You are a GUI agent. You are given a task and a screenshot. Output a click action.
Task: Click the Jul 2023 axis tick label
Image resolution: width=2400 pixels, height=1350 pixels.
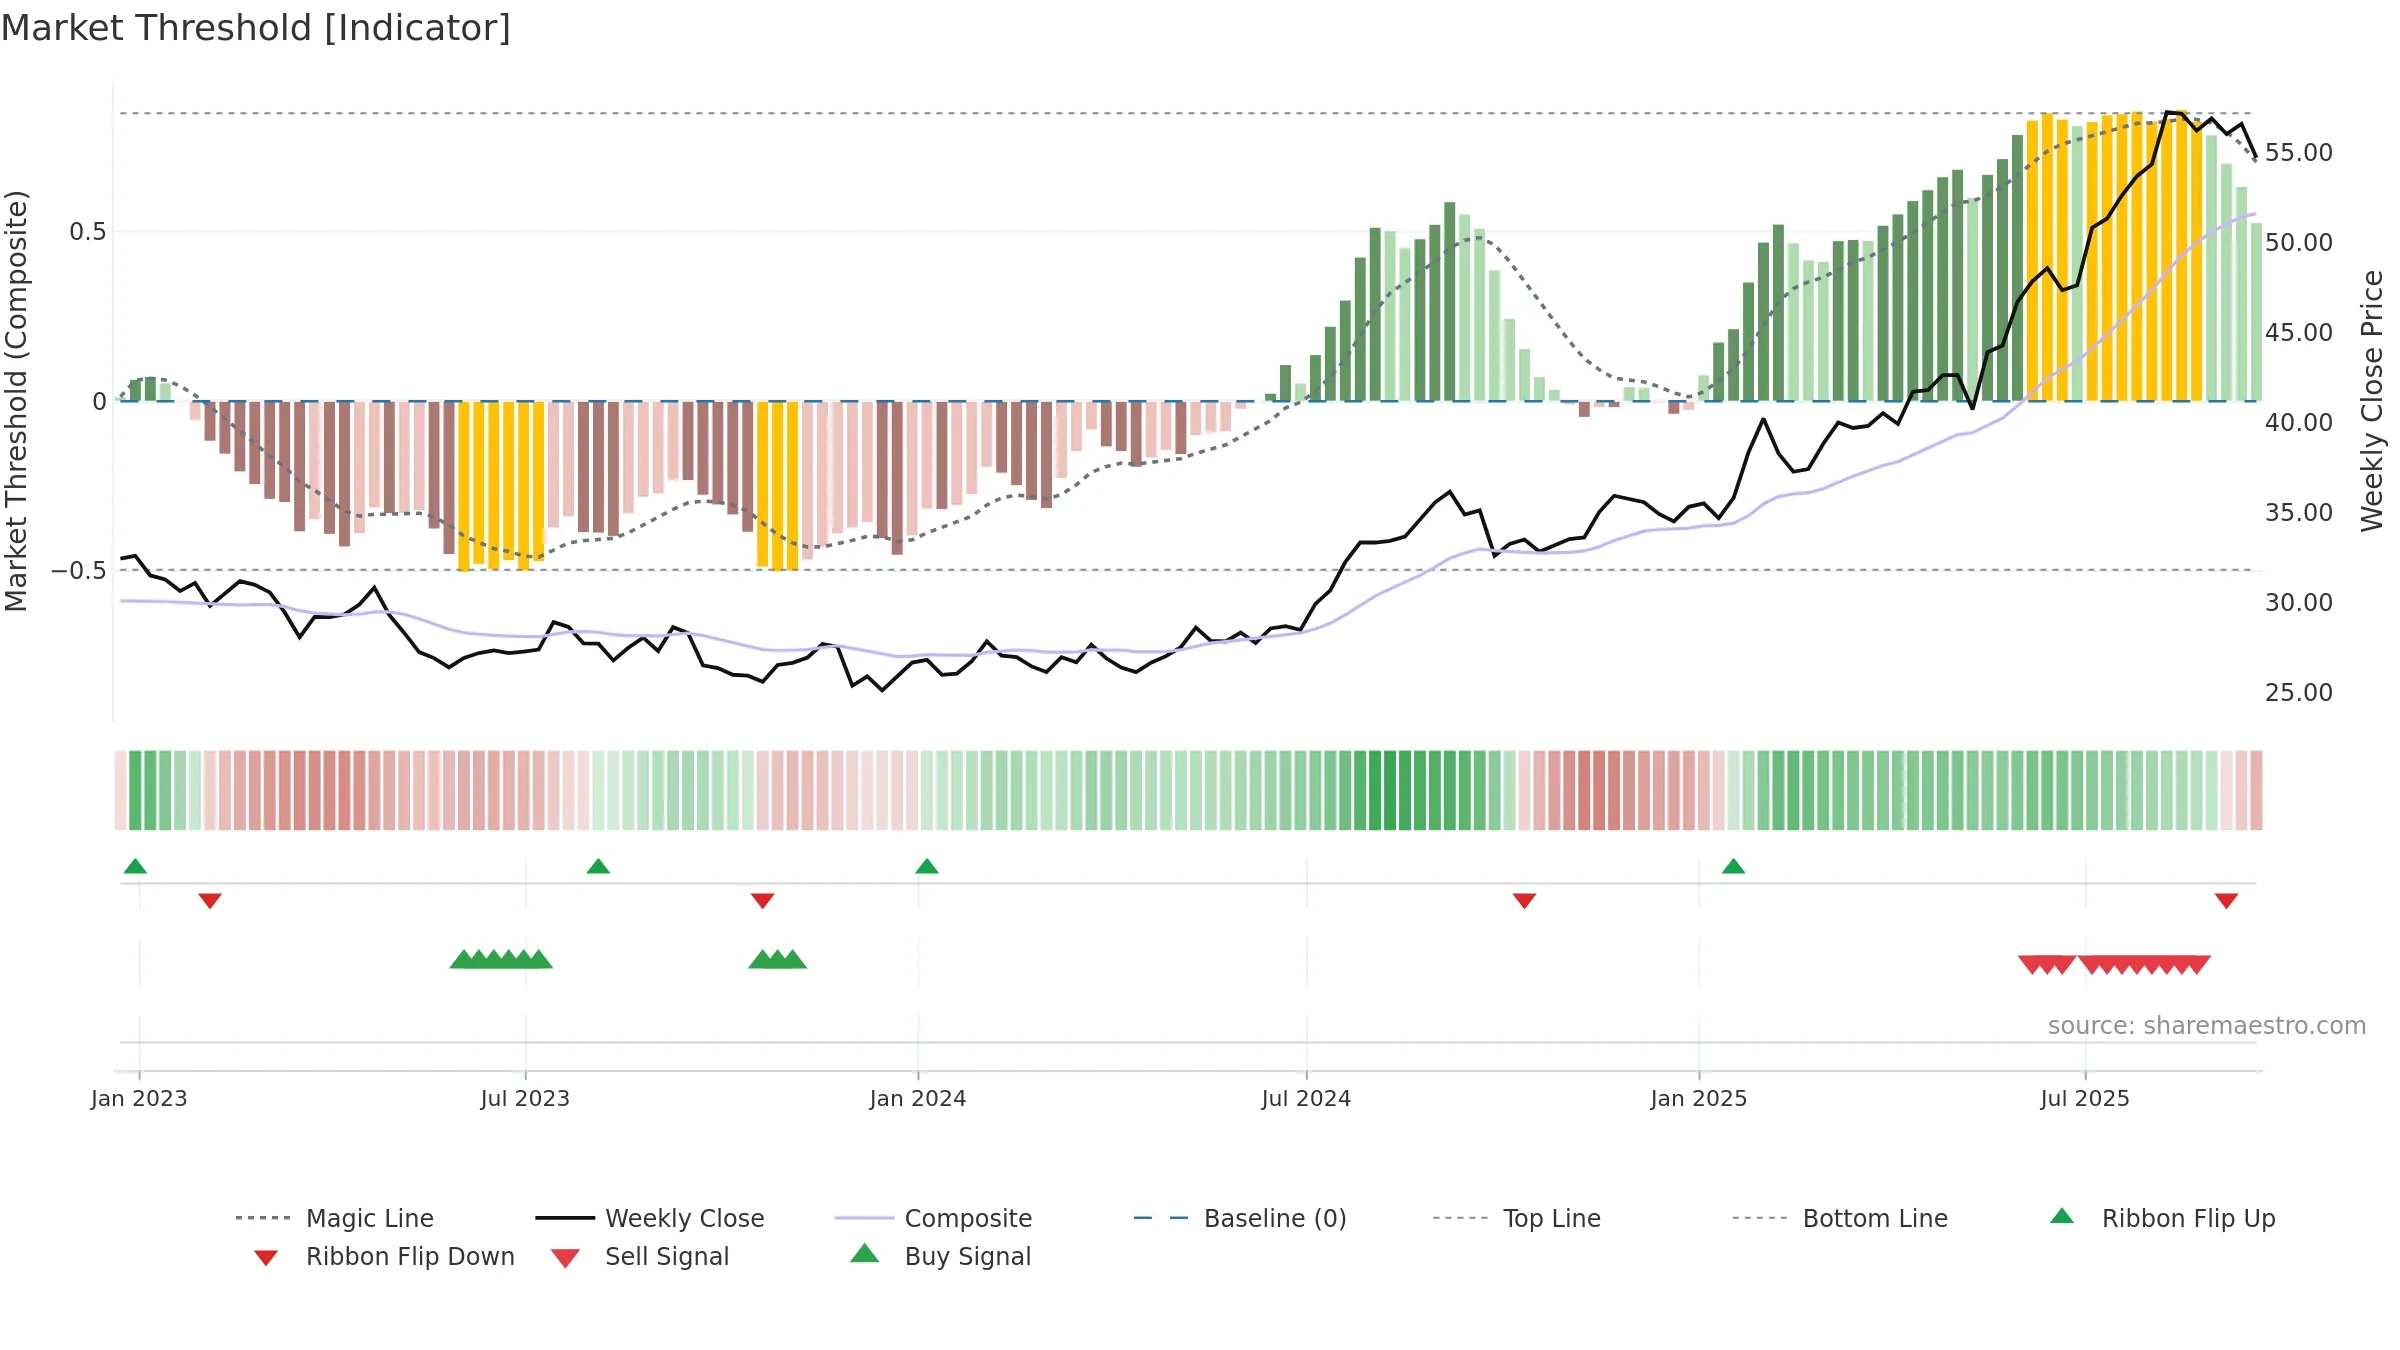click(525, 1098)
